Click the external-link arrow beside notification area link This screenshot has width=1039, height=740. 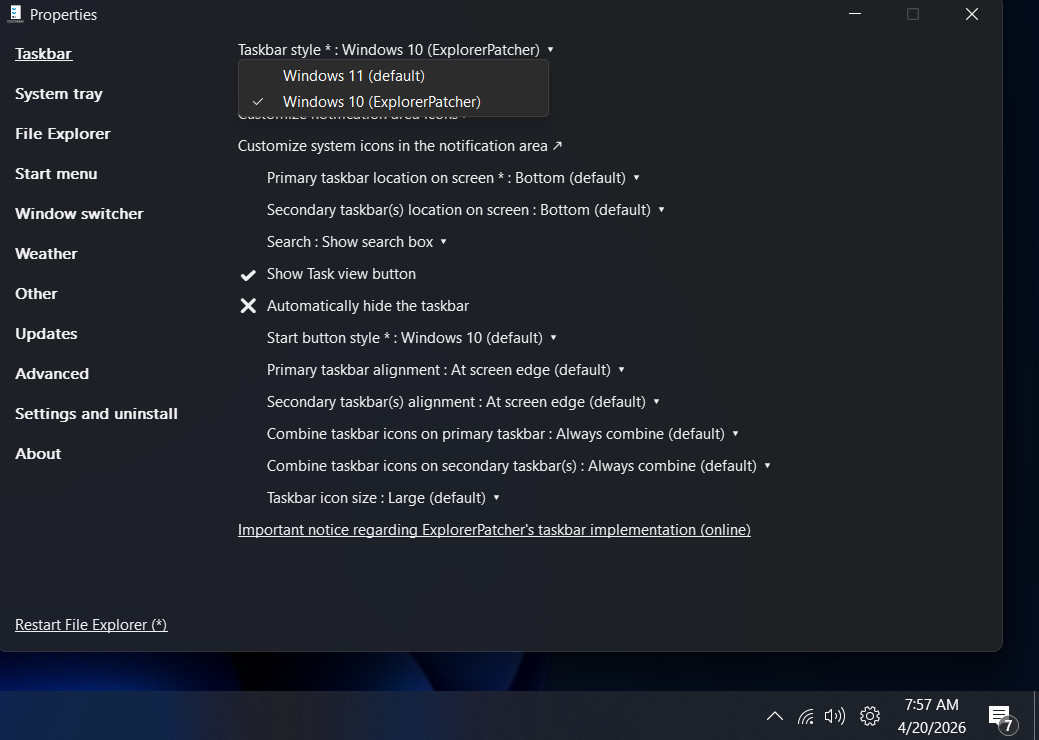pos(556,145)
